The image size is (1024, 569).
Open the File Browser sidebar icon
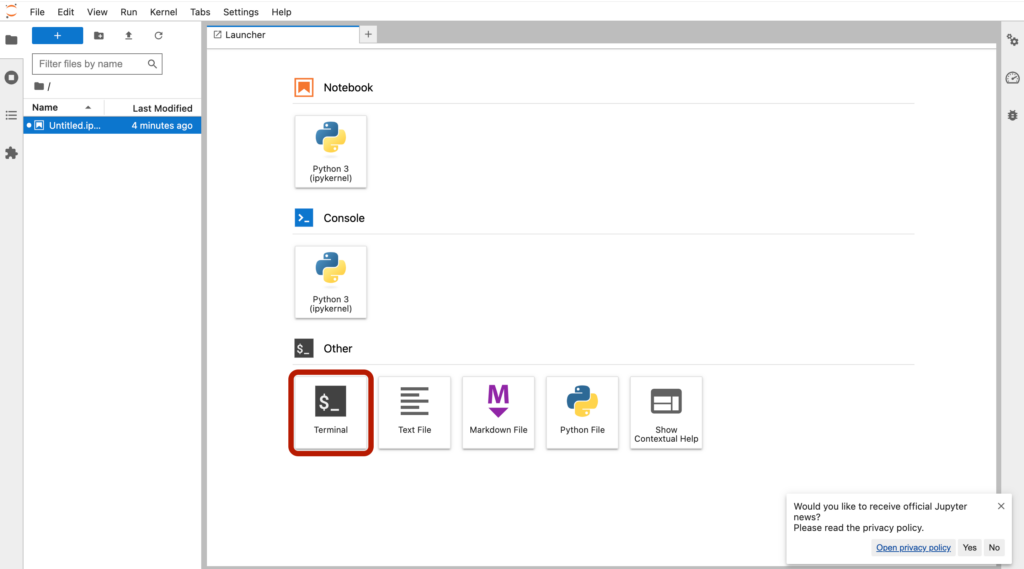[x=11, y=40]
